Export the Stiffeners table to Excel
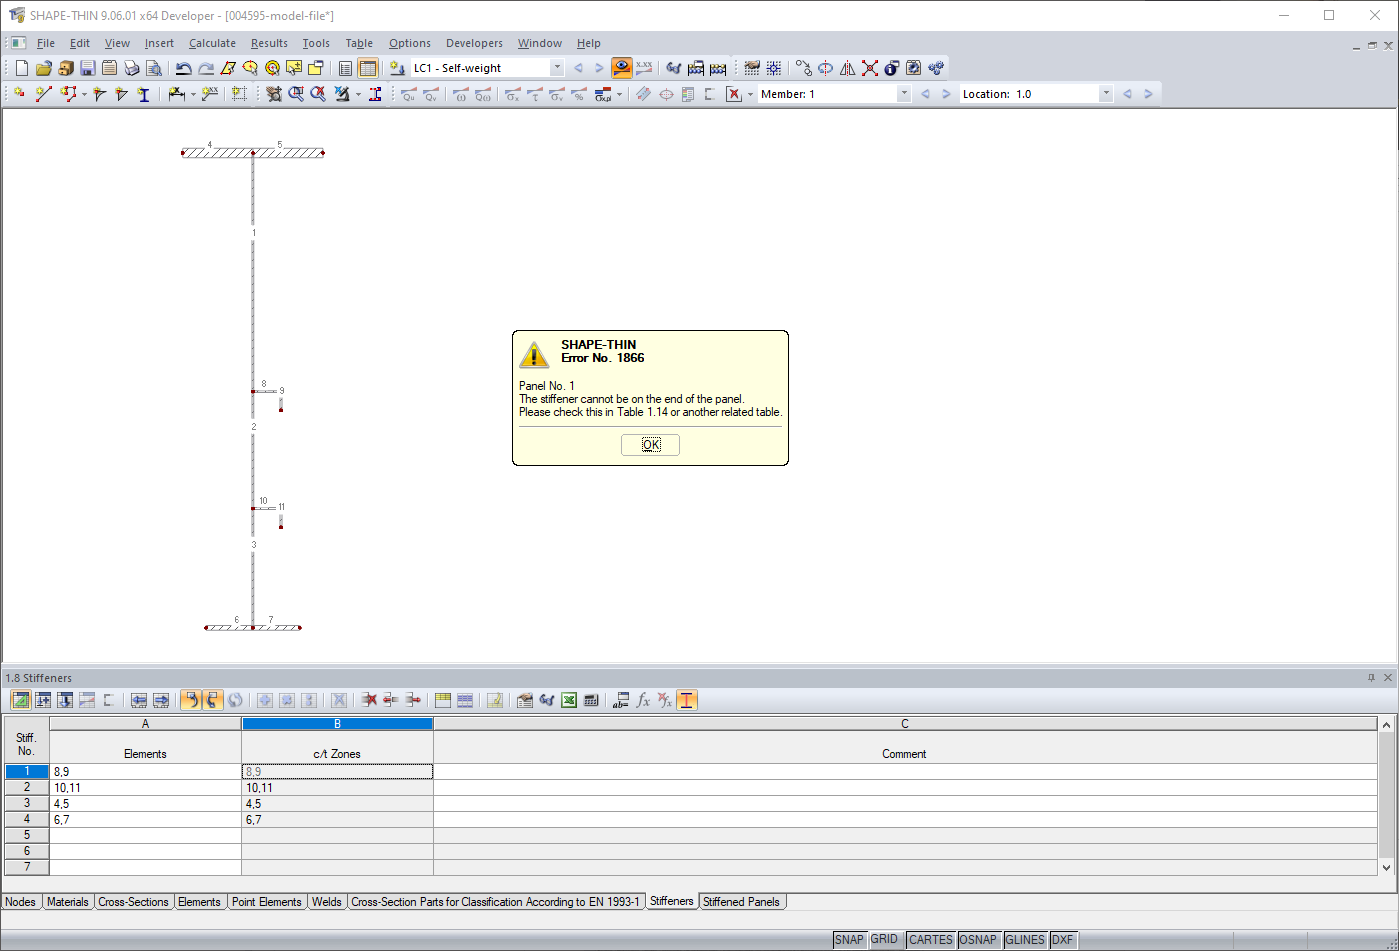Screen dimensions: 1399x951 (x=568, y=700)
